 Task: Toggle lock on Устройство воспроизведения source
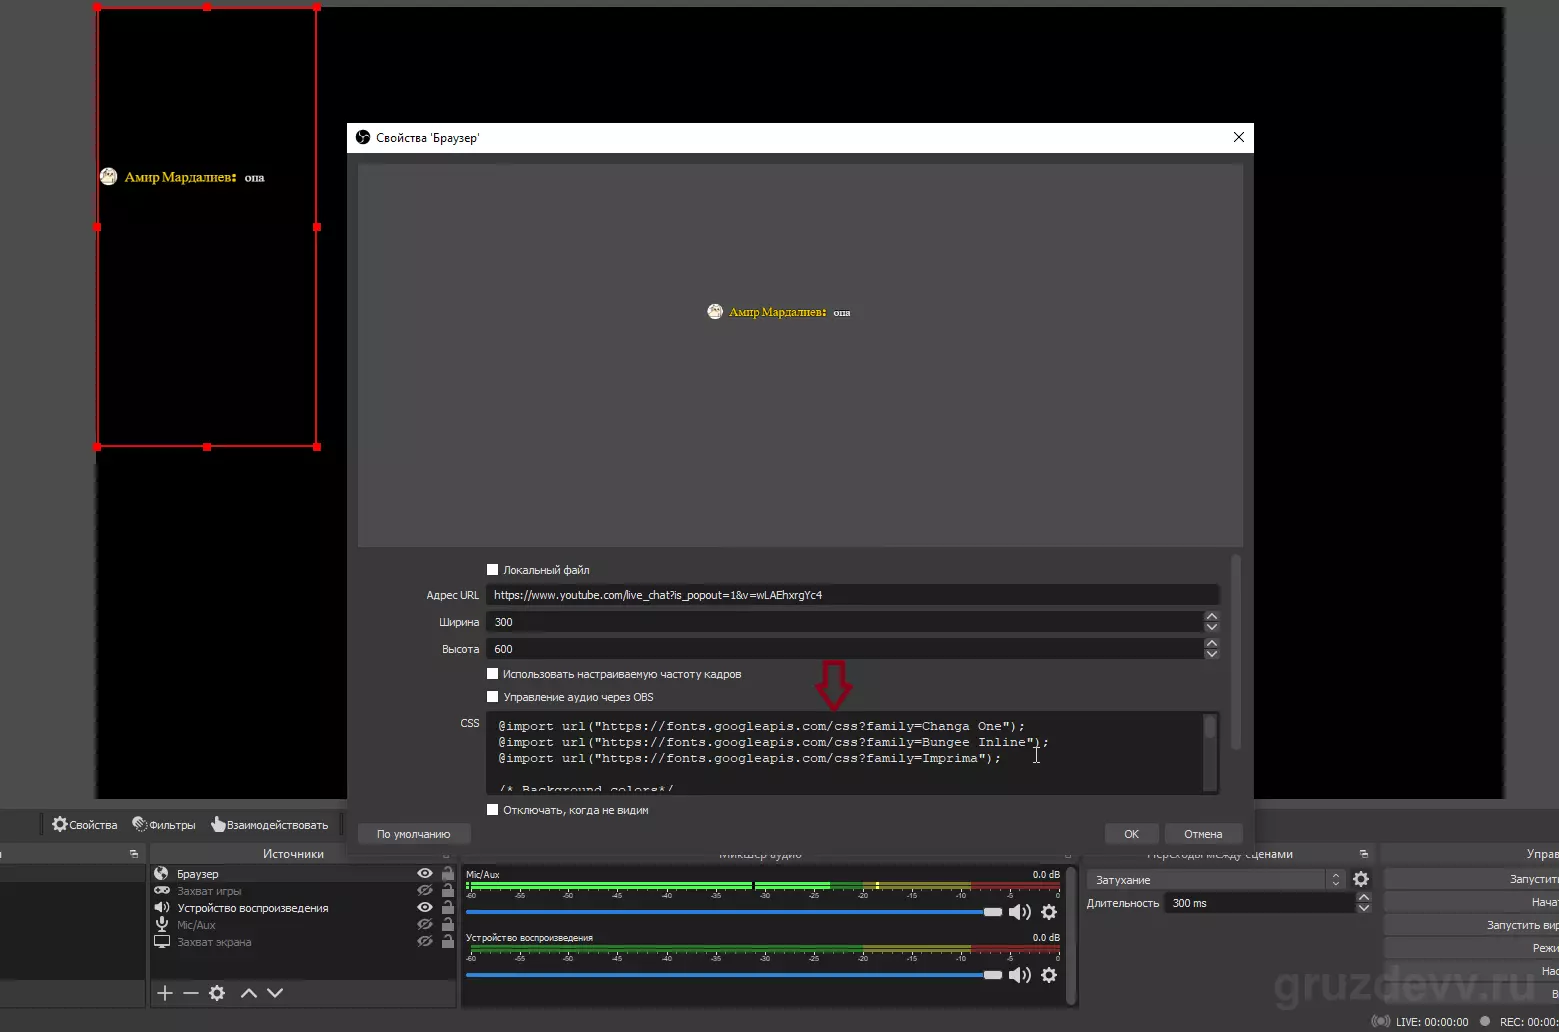(x=448, y=908)
